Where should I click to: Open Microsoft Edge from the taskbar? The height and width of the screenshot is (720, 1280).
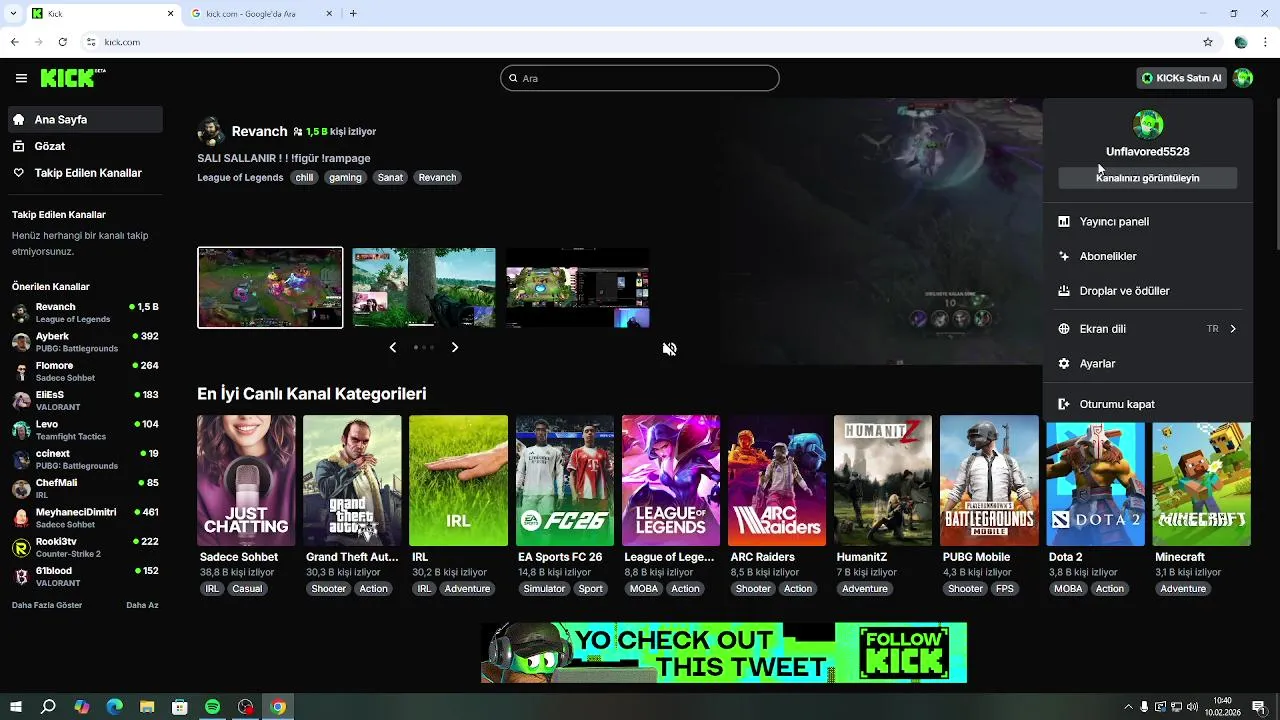point(114,707)
